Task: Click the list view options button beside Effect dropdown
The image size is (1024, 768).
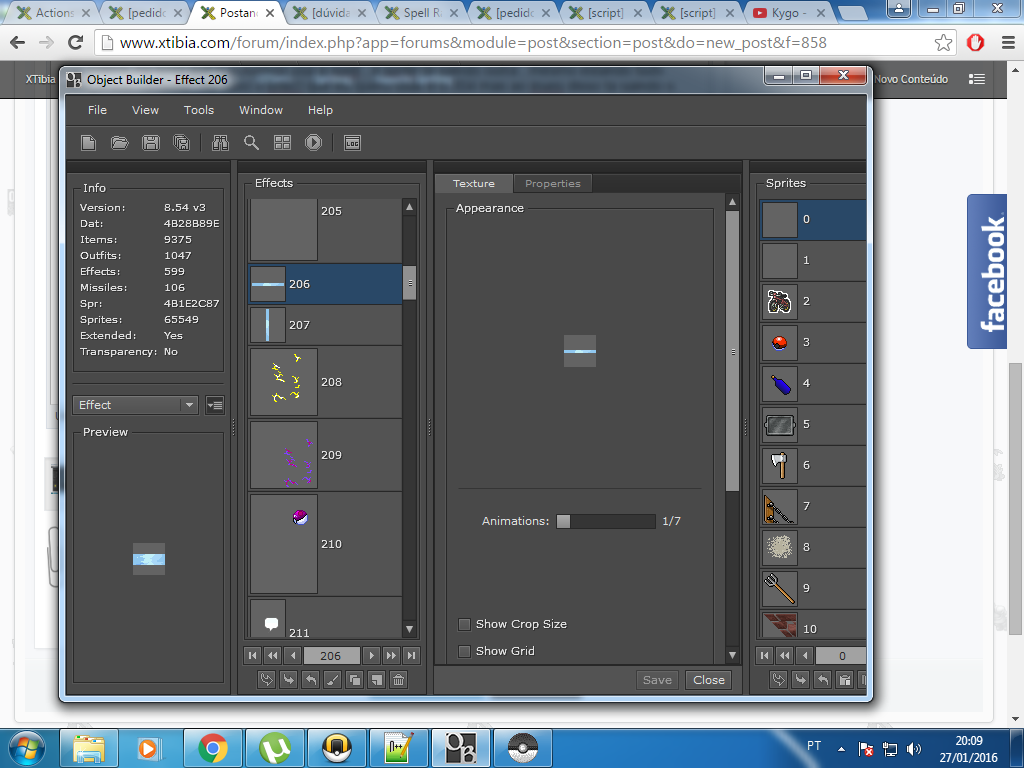Action: click(214, 405)
